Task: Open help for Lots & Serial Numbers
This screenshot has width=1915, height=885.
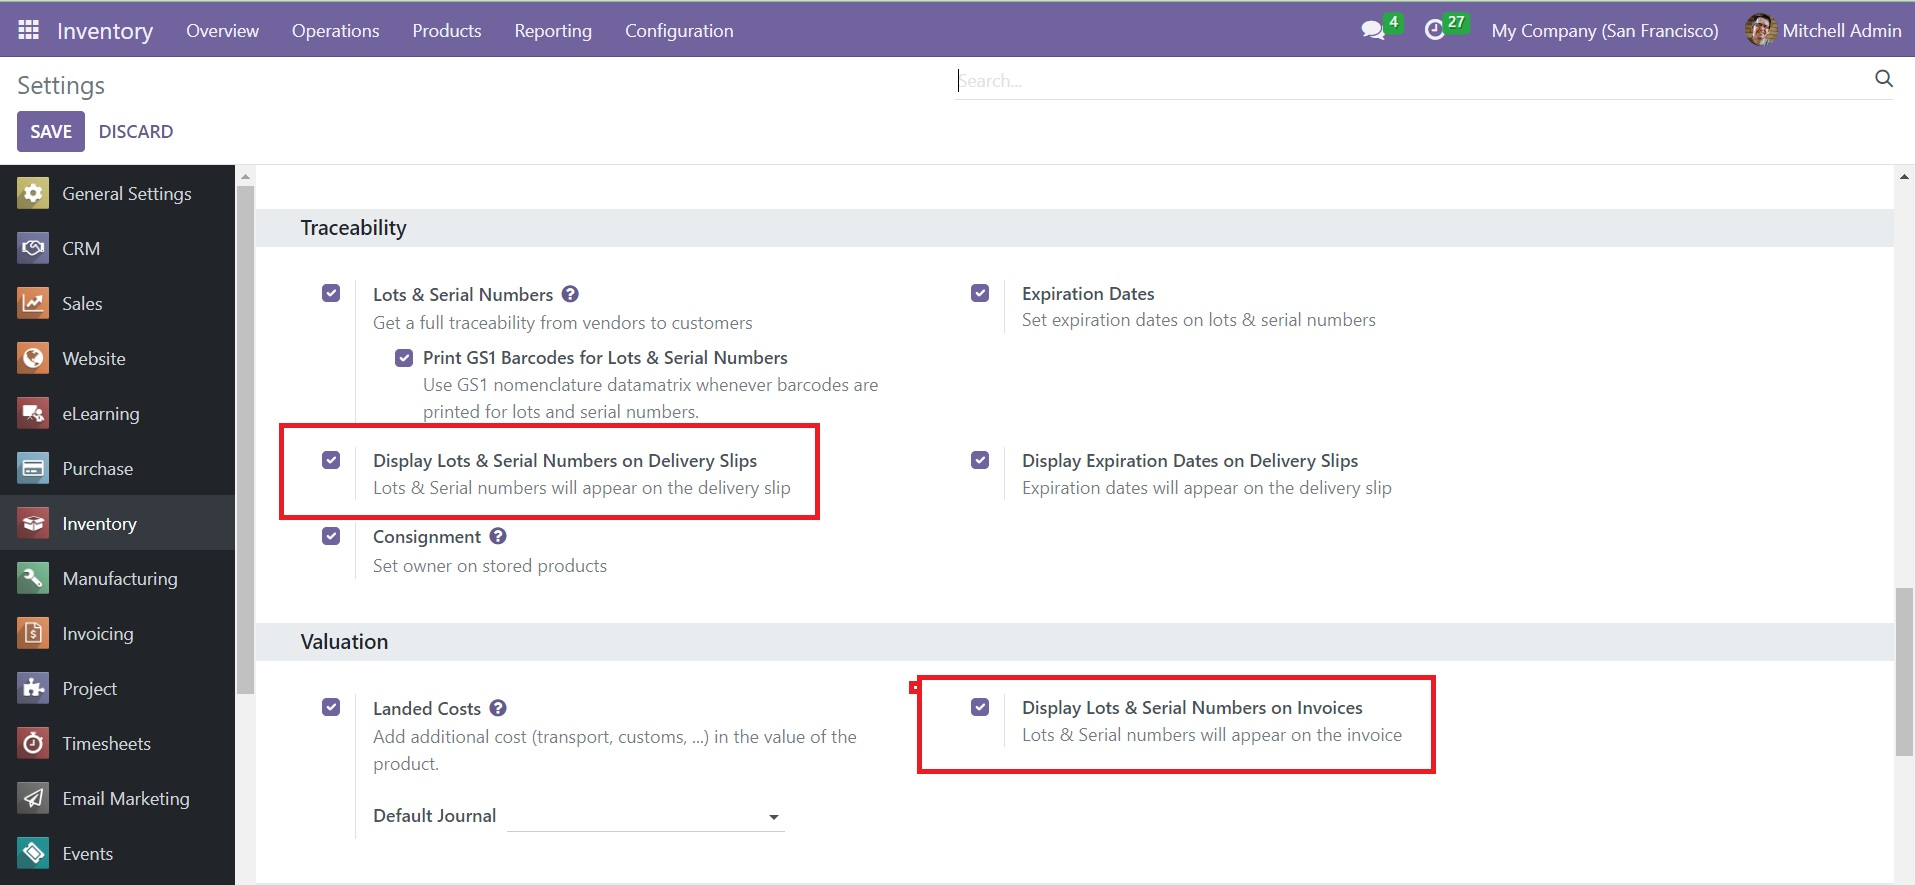Action: (570, 294)
